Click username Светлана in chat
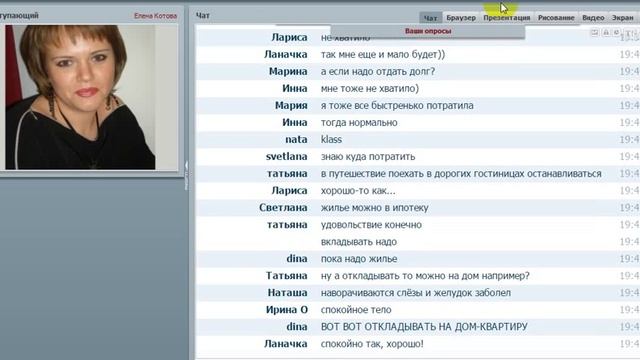 click(x=283, y=208)
